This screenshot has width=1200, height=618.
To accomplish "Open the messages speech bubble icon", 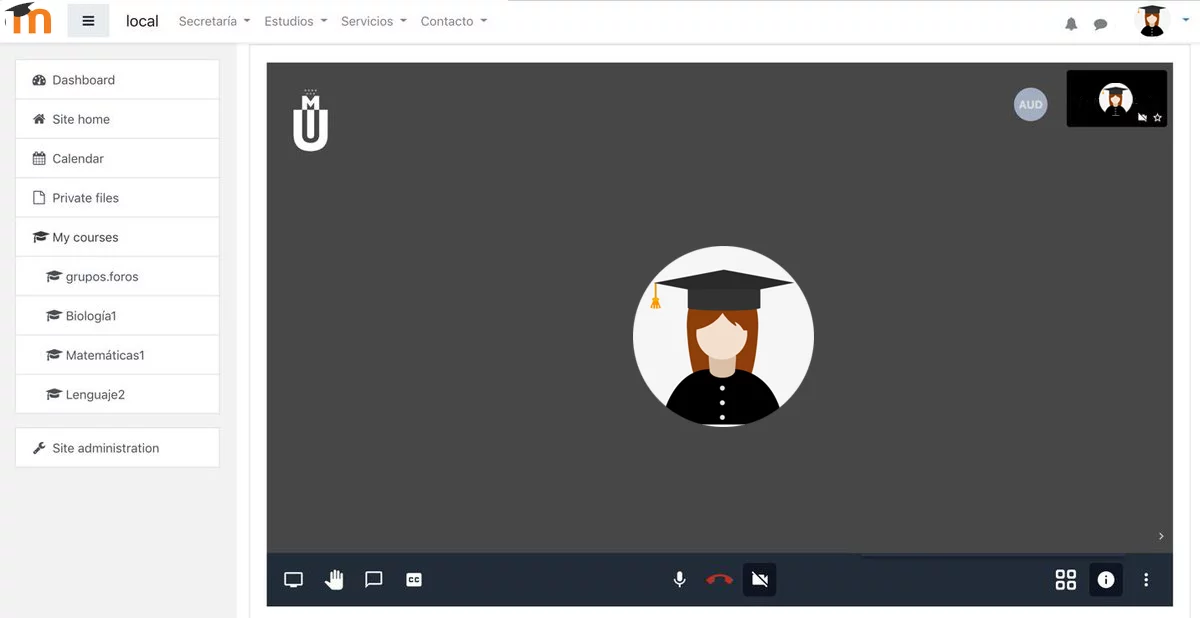I will click(x=1100, y=24).
